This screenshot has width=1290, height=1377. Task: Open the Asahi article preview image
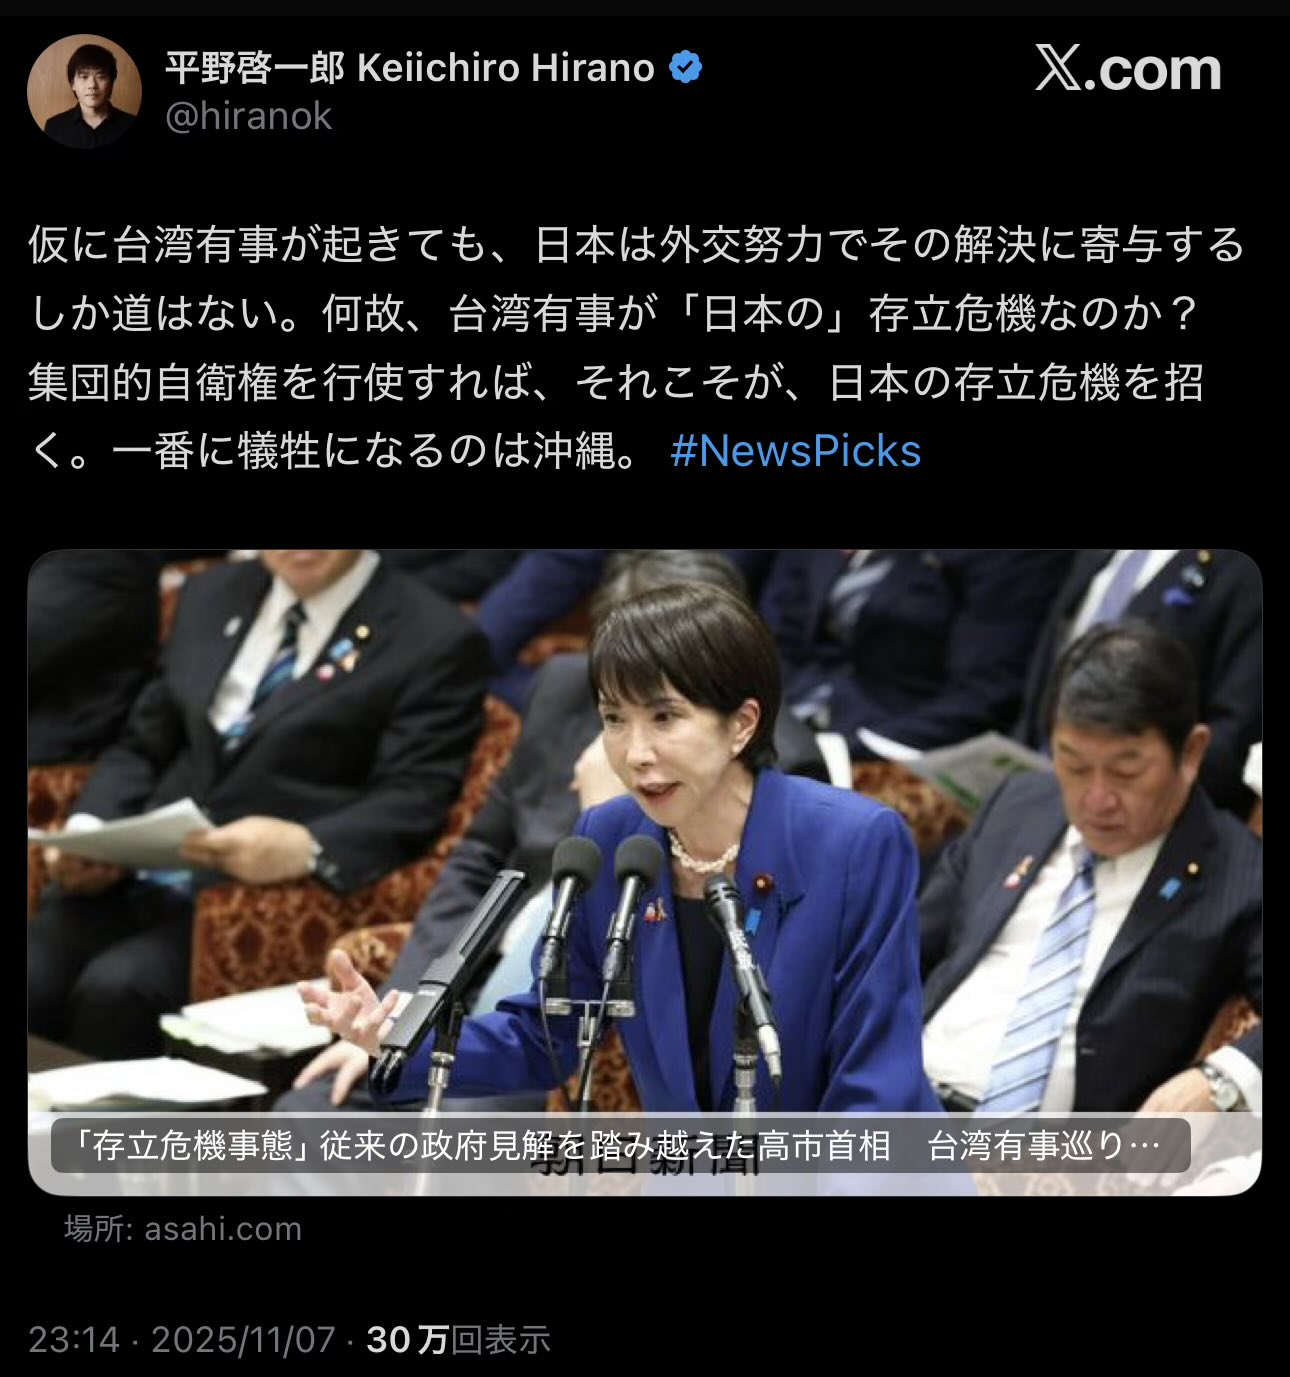pyautogui.click(x=645, y=872)
